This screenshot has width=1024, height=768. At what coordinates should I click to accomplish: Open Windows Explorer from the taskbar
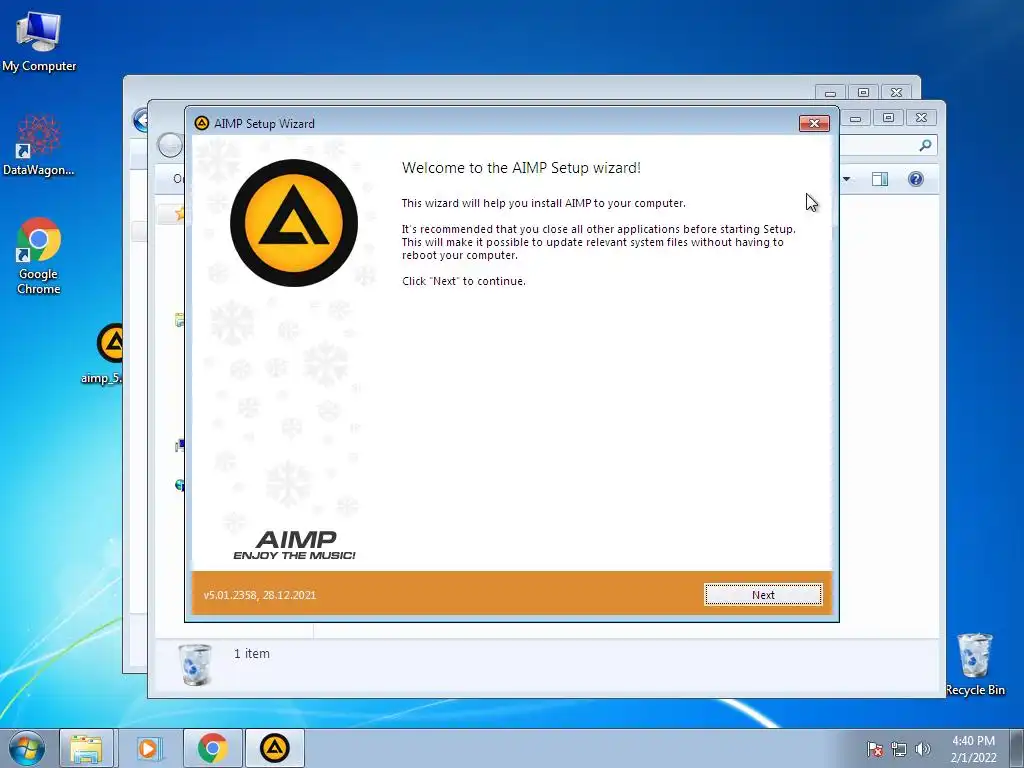point(86,748)
